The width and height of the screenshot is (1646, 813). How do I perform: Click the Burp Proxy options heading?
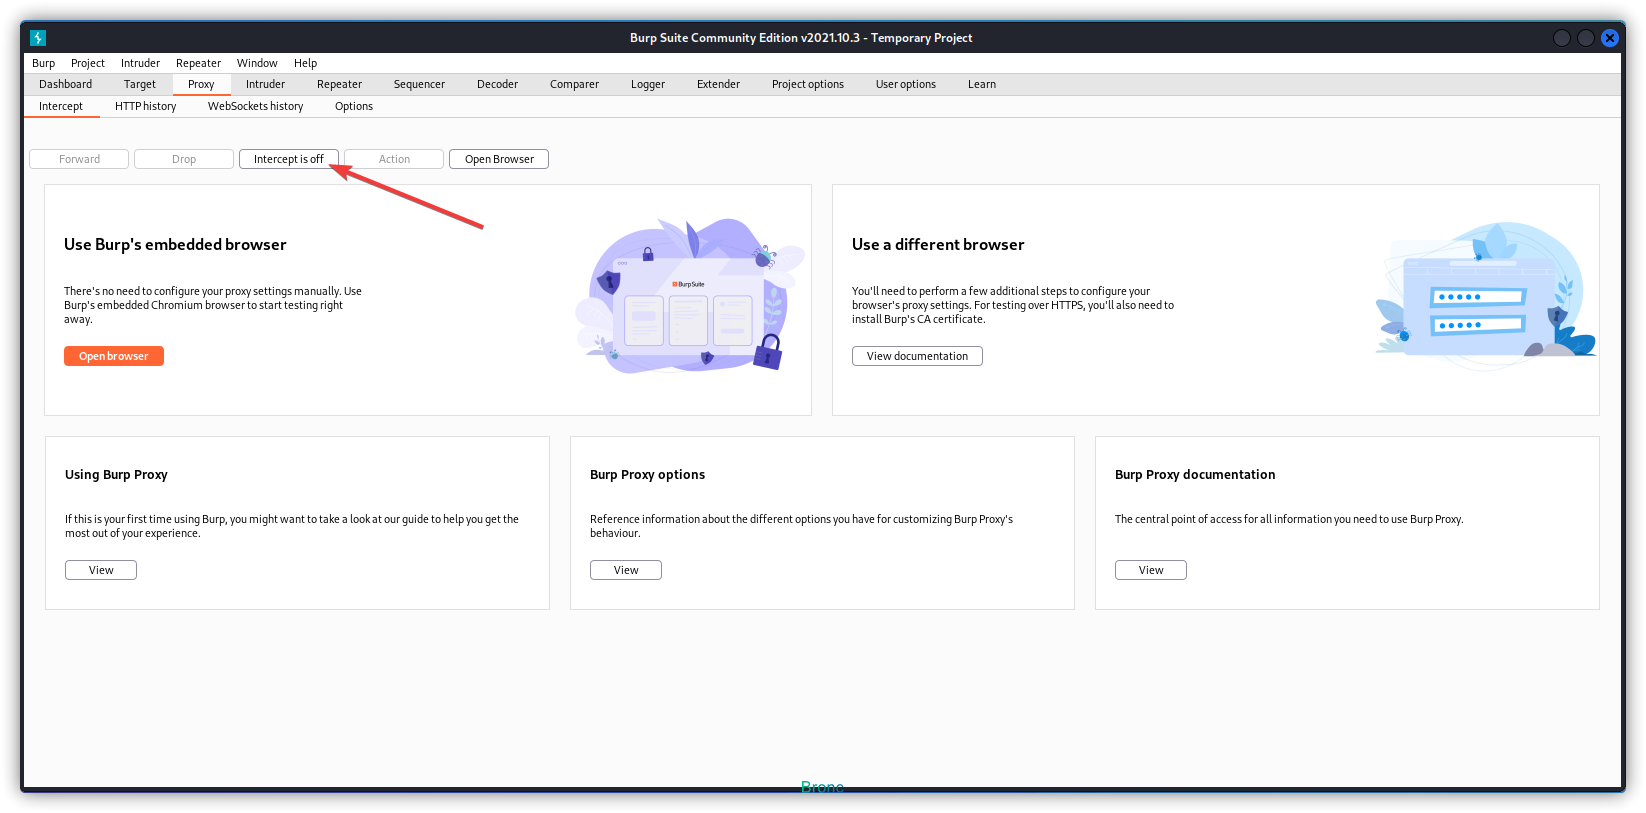point(647,475)
